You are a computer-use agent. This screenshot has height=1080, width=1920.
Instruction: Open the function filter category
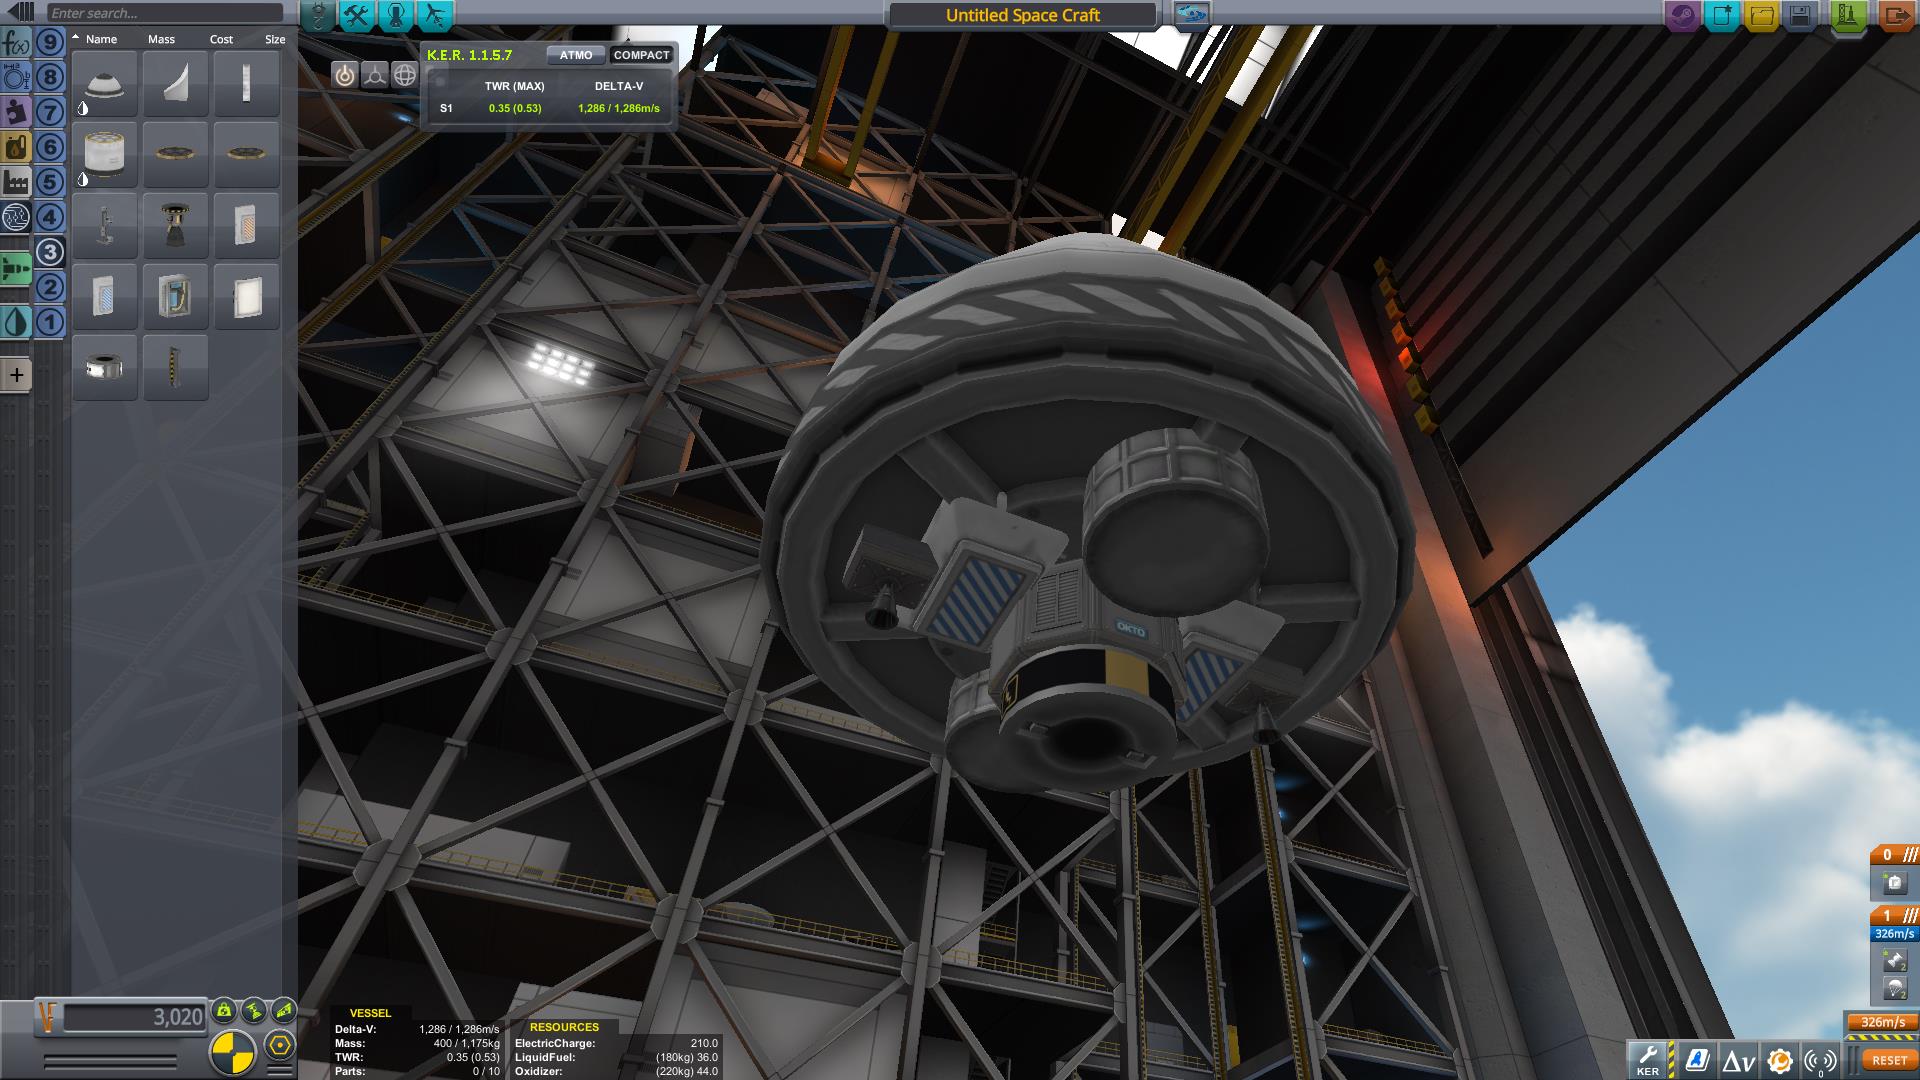coord(16,43)
